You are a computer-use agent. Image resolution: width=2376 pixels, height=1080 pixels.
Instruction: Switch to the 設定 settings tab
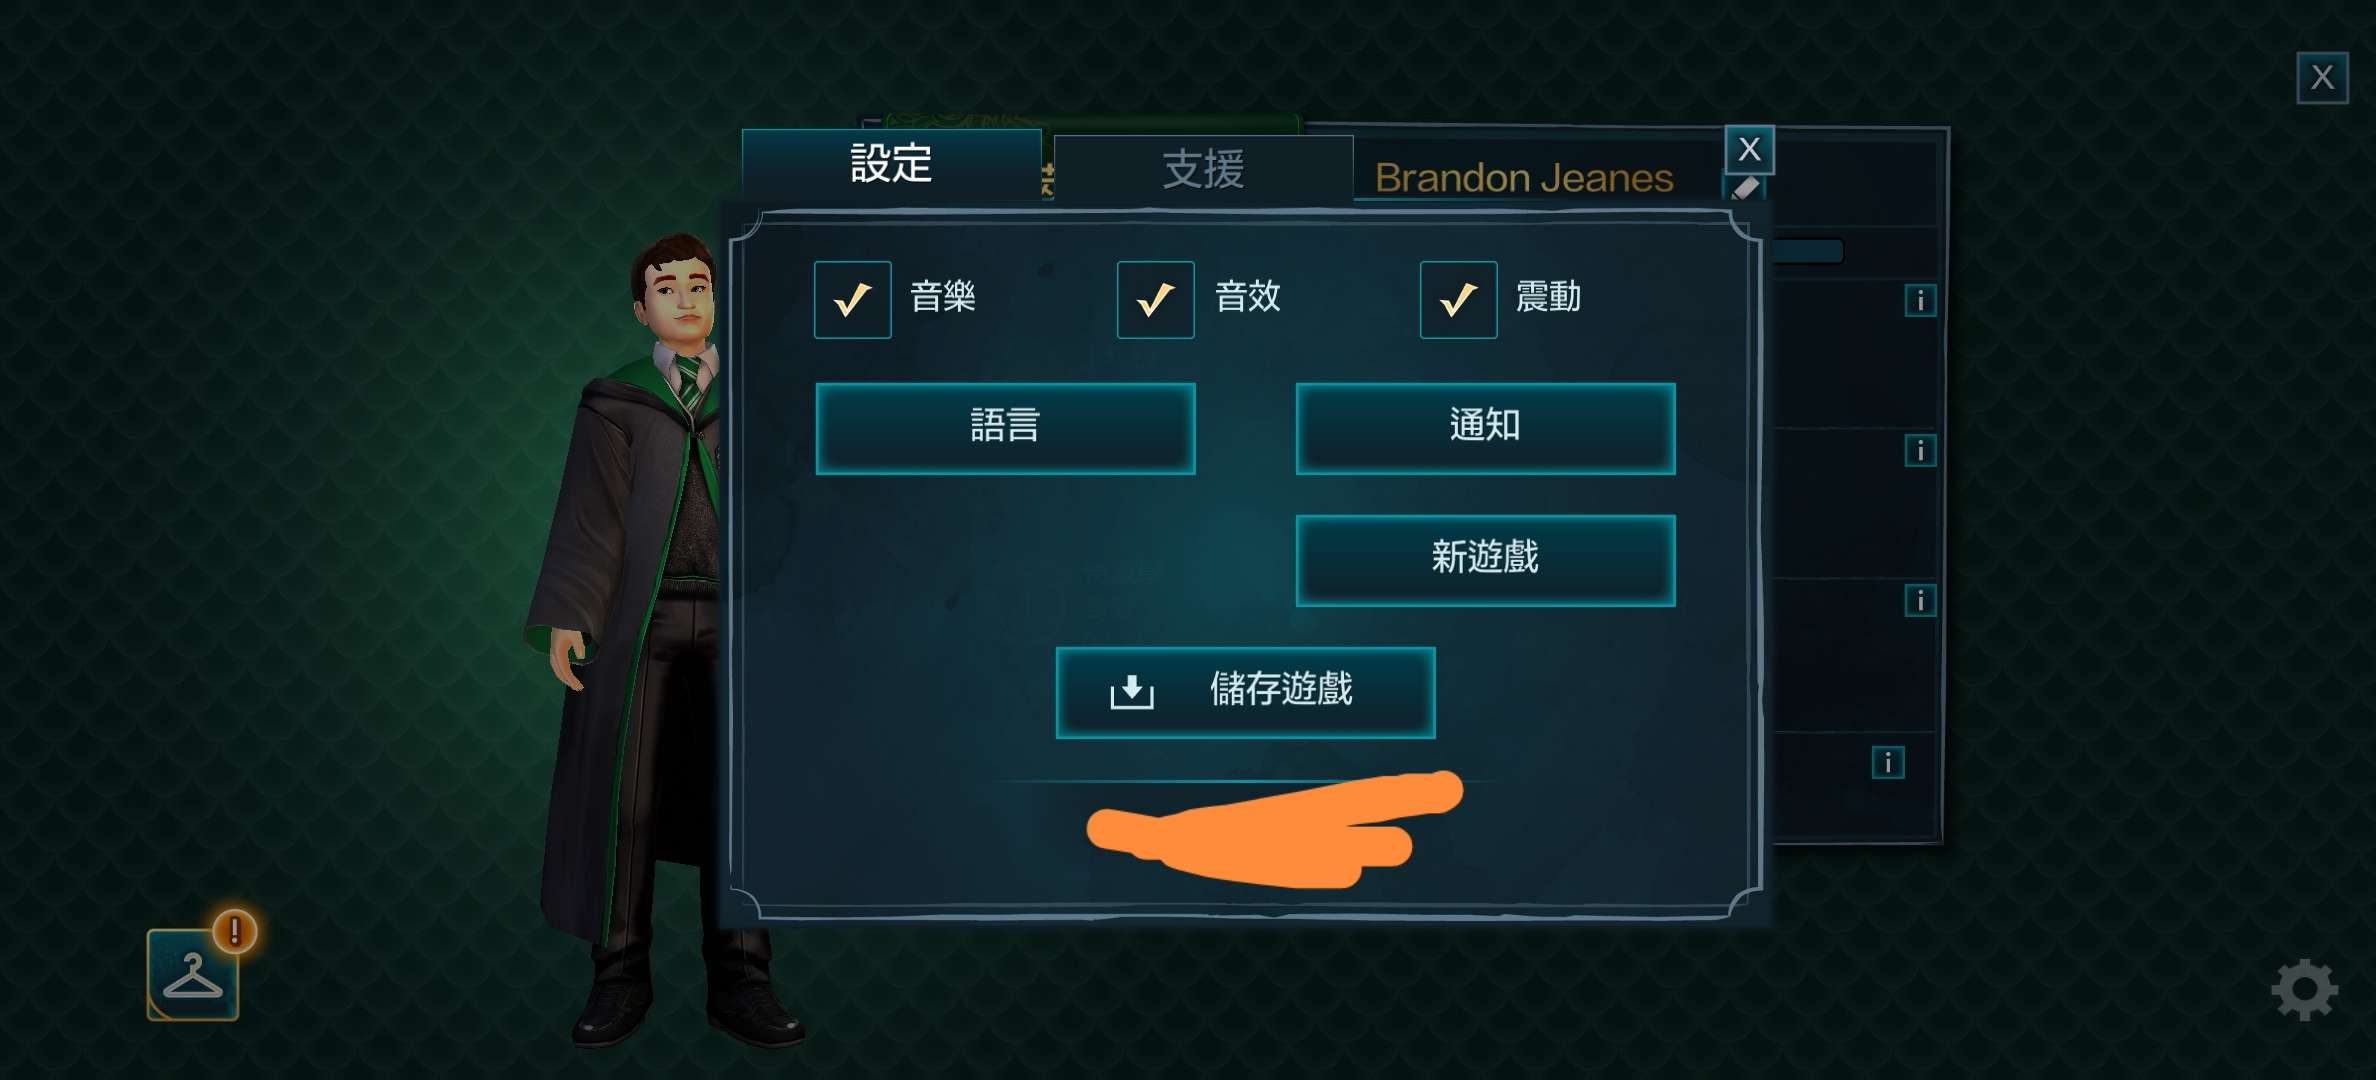click(x=892, y=164)
